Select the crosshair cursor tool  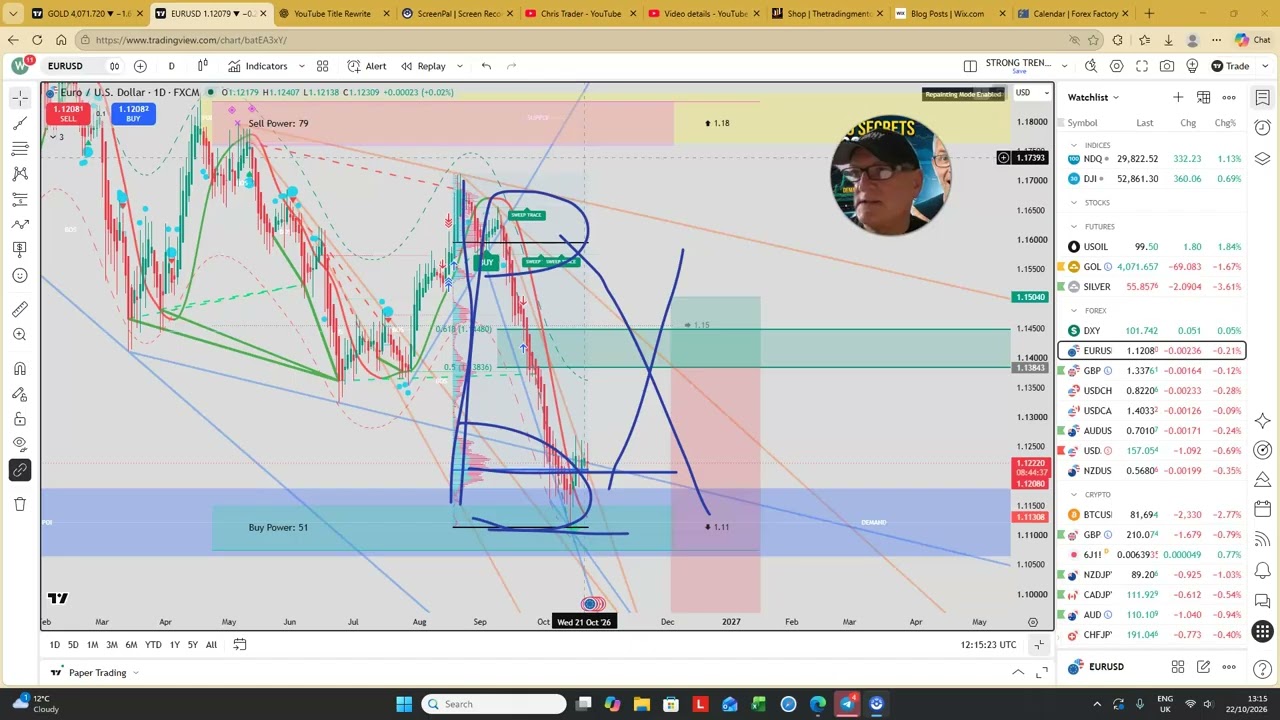pos(20,98)
